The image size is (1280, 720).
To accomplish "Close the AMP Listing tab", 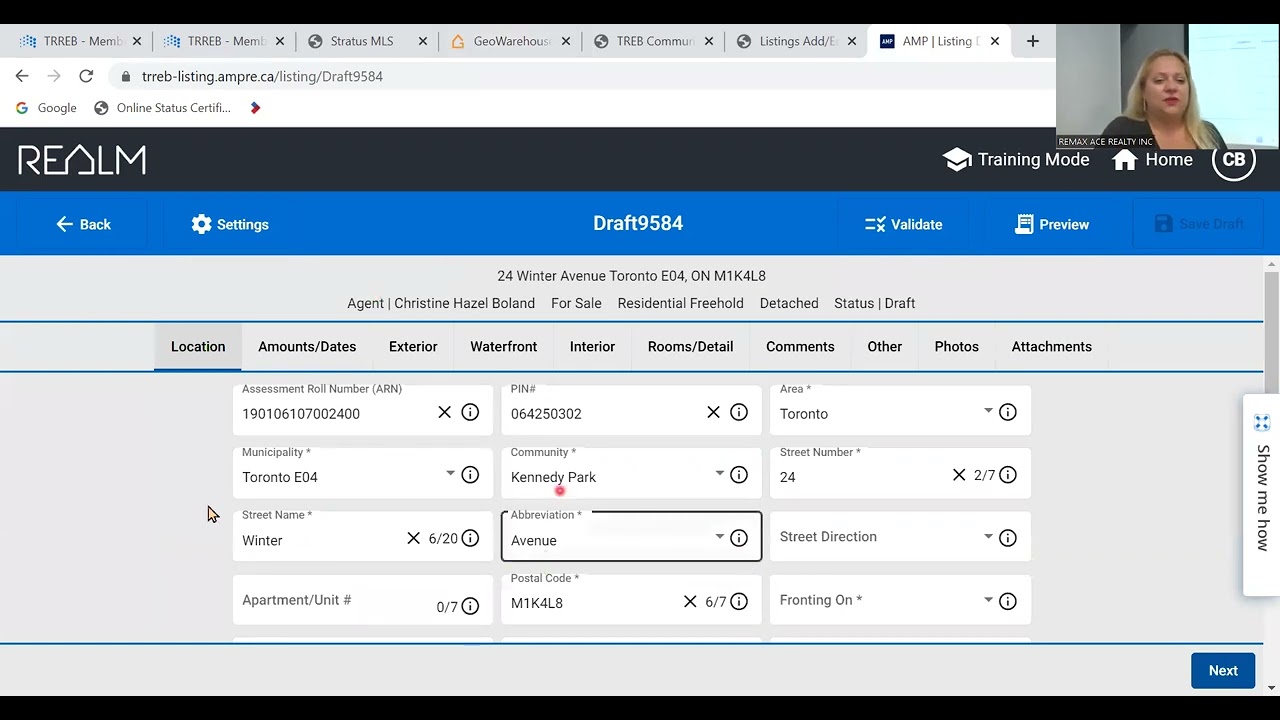I will coord(995,41).
